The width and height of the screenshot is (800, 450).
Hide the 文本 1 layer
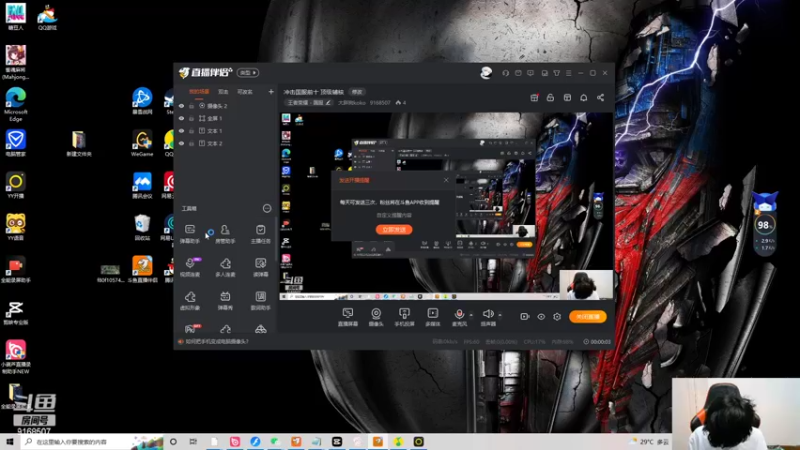point(181,131)
